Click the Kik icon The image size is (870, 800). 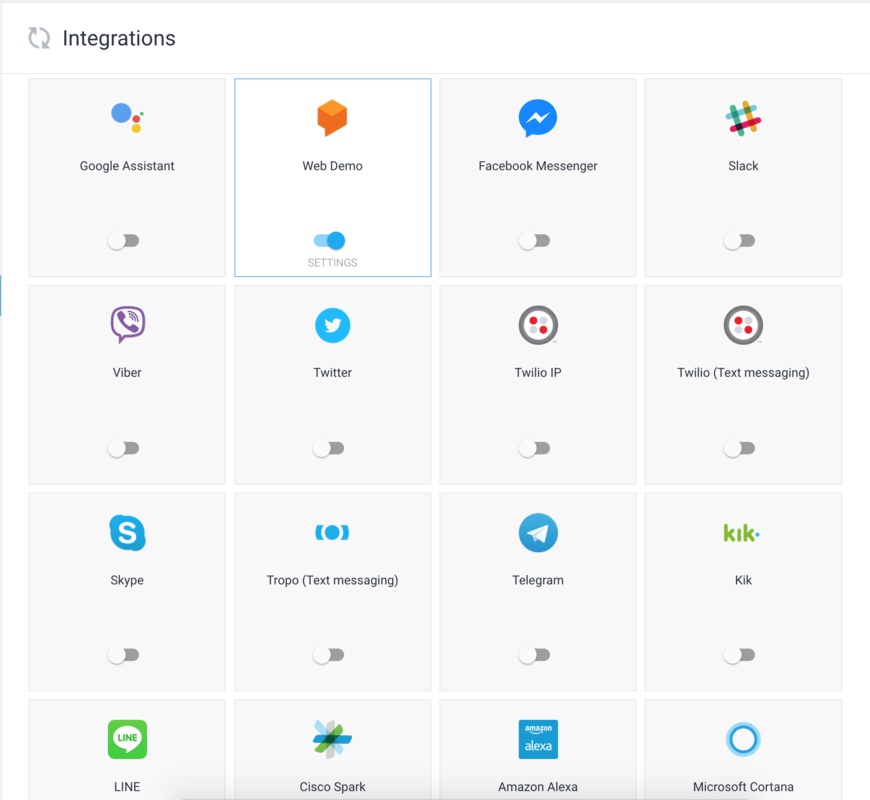pos(742,532)
